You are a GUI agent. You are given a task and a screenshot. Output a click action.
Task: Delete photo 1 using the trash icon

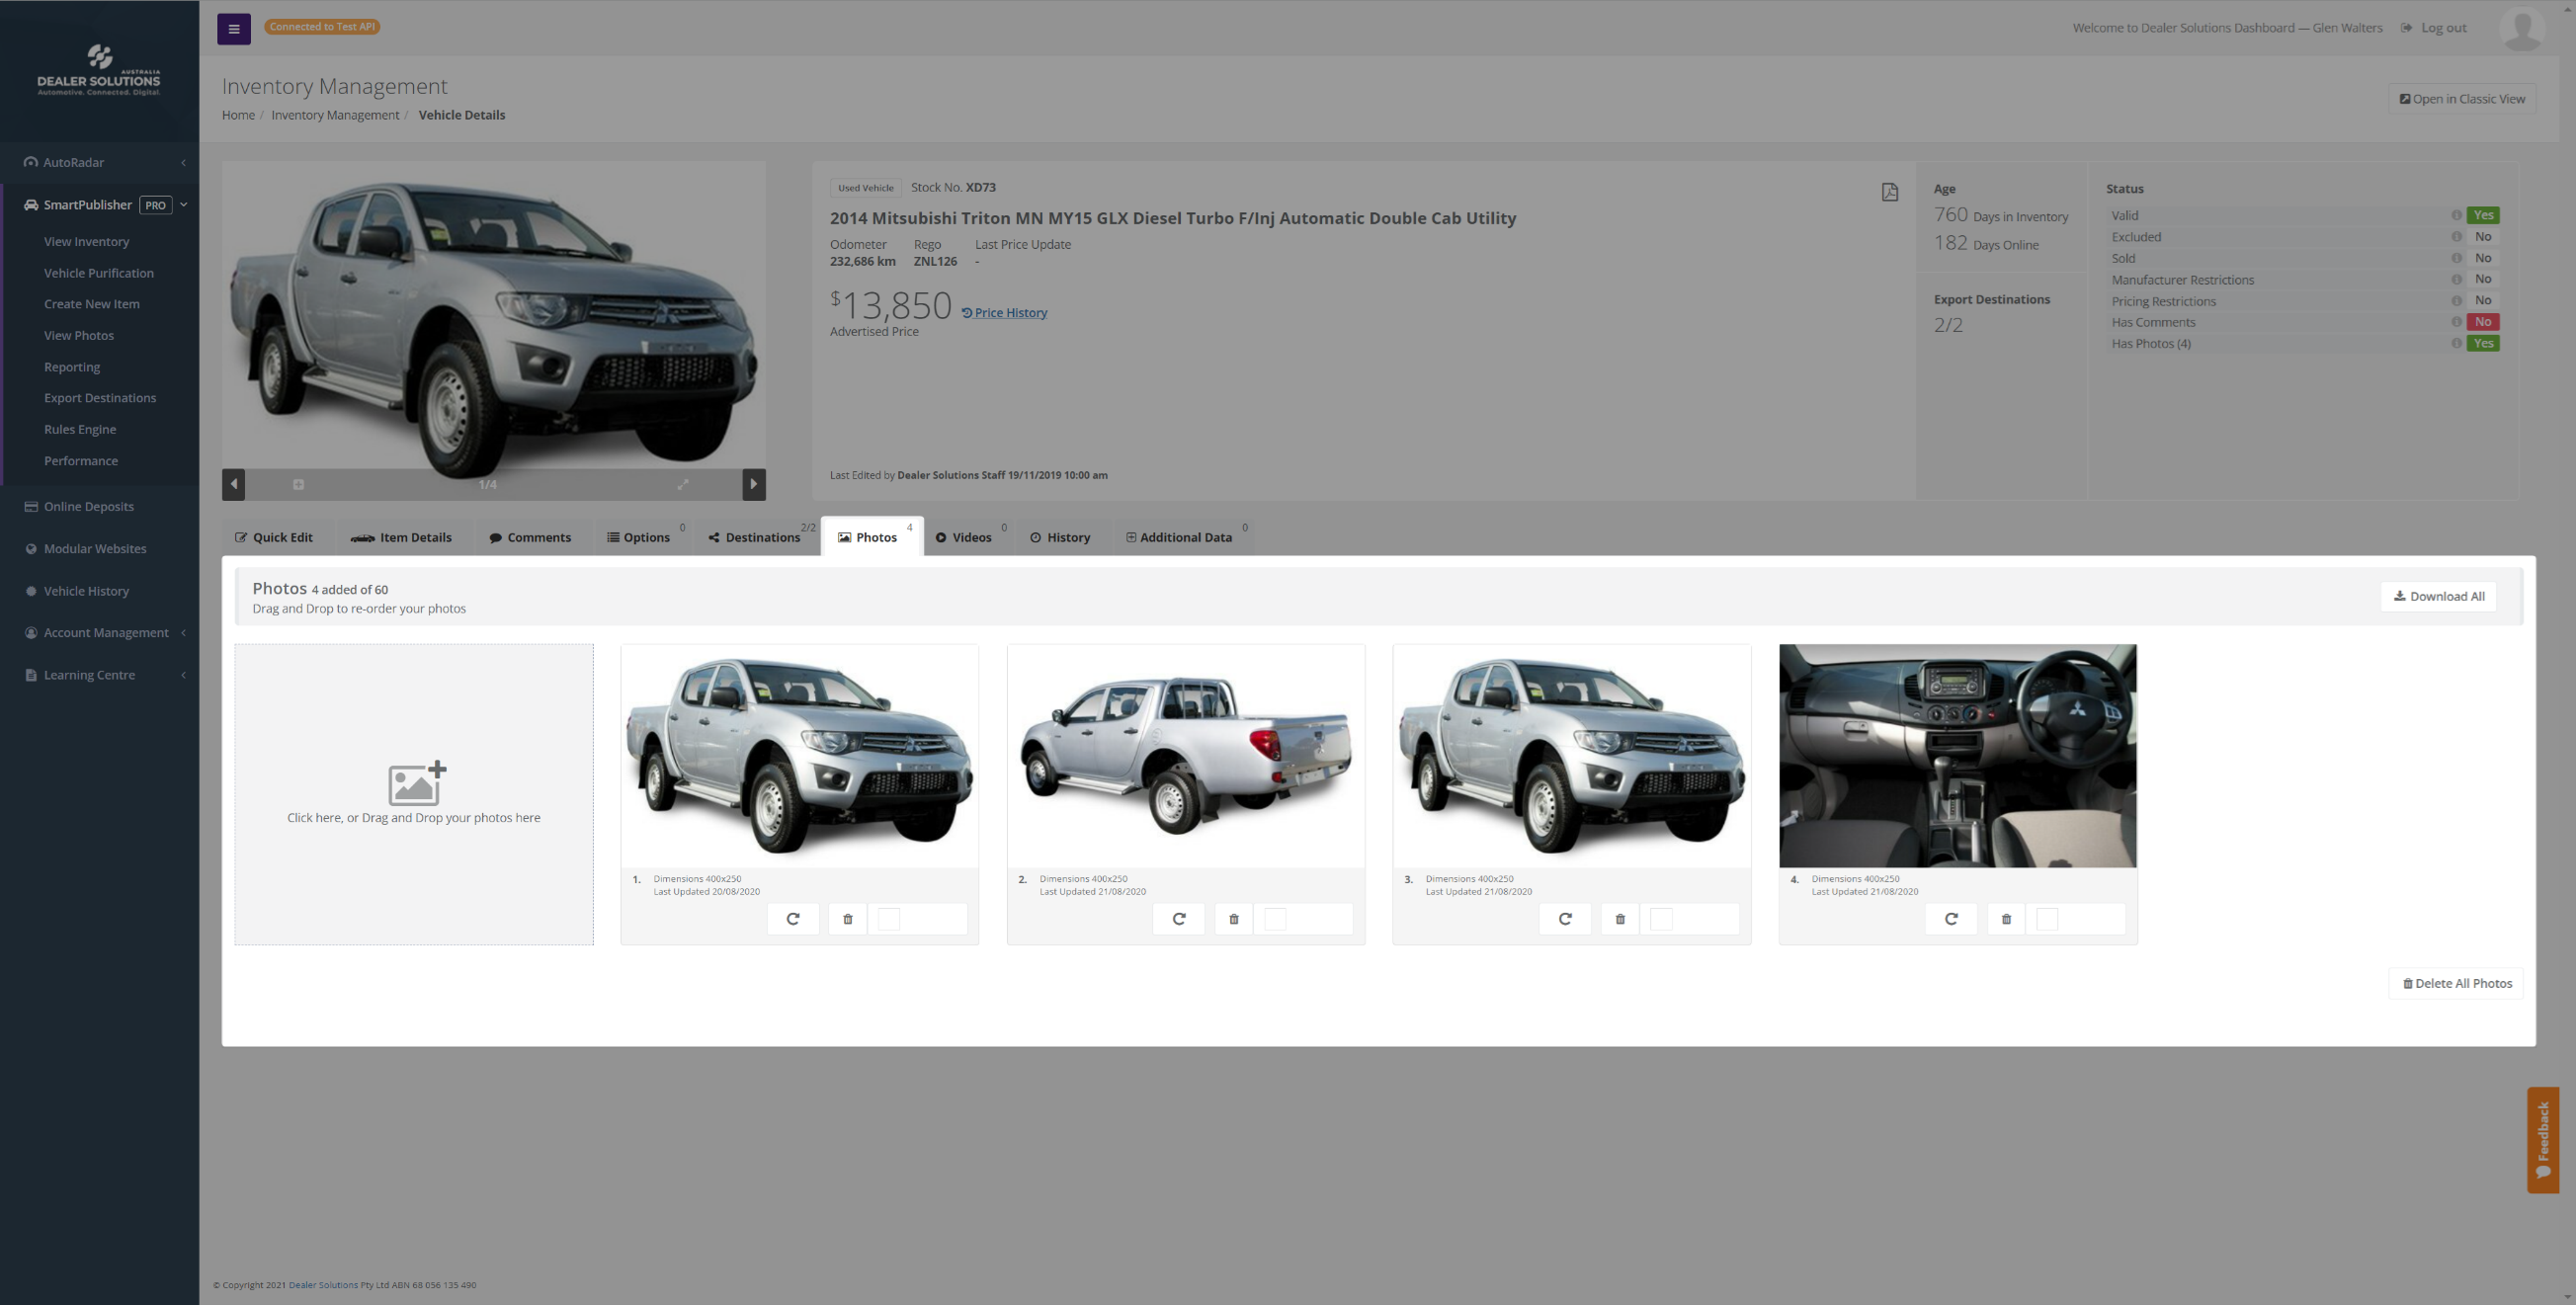(847, 919)
